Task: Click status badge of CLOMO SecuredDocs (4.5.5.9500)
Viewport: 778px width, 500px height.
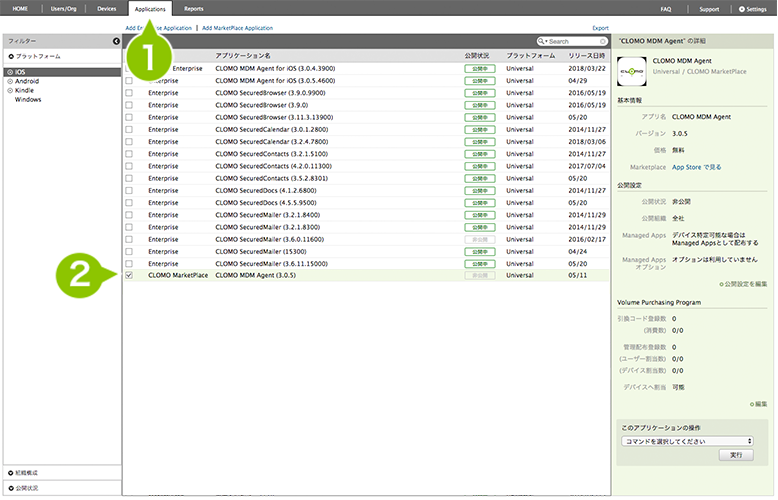Action: pos(480,203)
